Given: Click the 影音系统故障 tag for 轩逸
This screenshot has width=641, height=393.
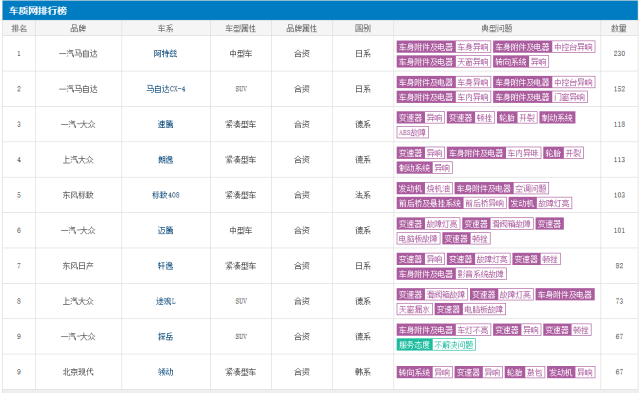Looking at the screenshot, I should click(x=452, y=274).
